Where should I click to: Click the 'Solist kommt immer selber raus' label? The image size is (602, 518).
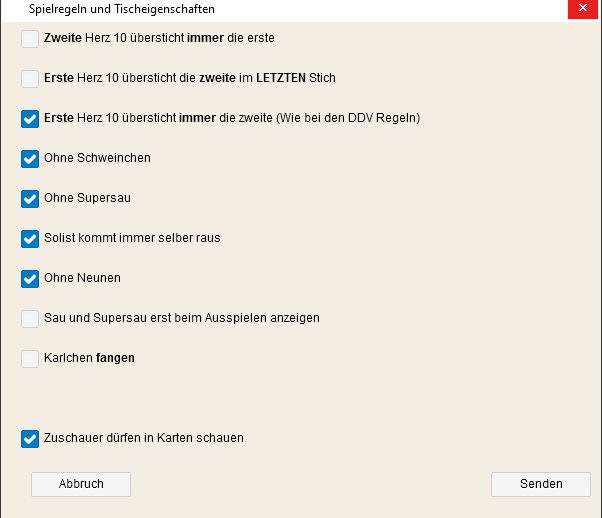pos(132,238)
